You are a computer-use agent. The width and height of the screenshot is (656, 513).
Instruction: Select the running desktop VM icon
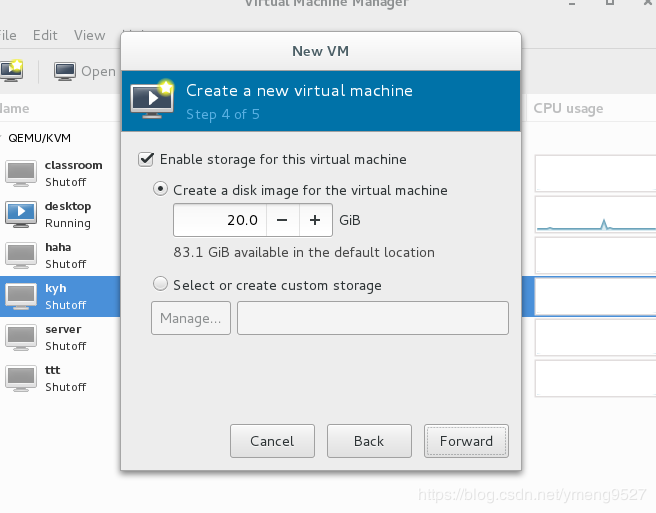[21, 214]
